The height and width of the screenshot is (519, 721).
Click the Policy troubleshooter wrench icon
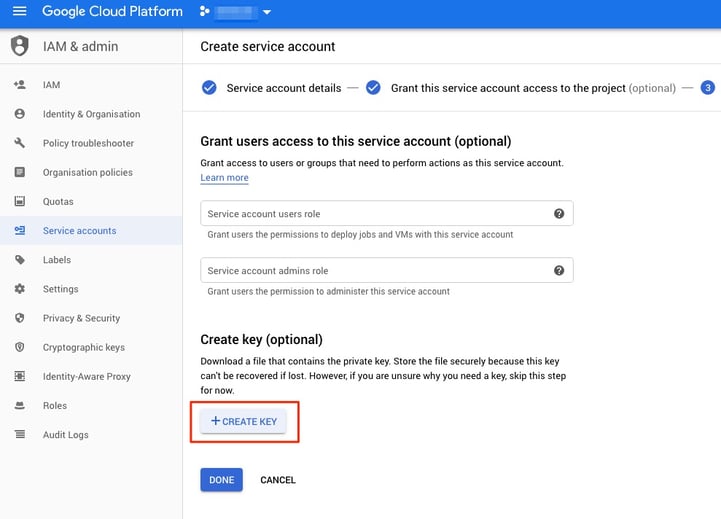20,143
